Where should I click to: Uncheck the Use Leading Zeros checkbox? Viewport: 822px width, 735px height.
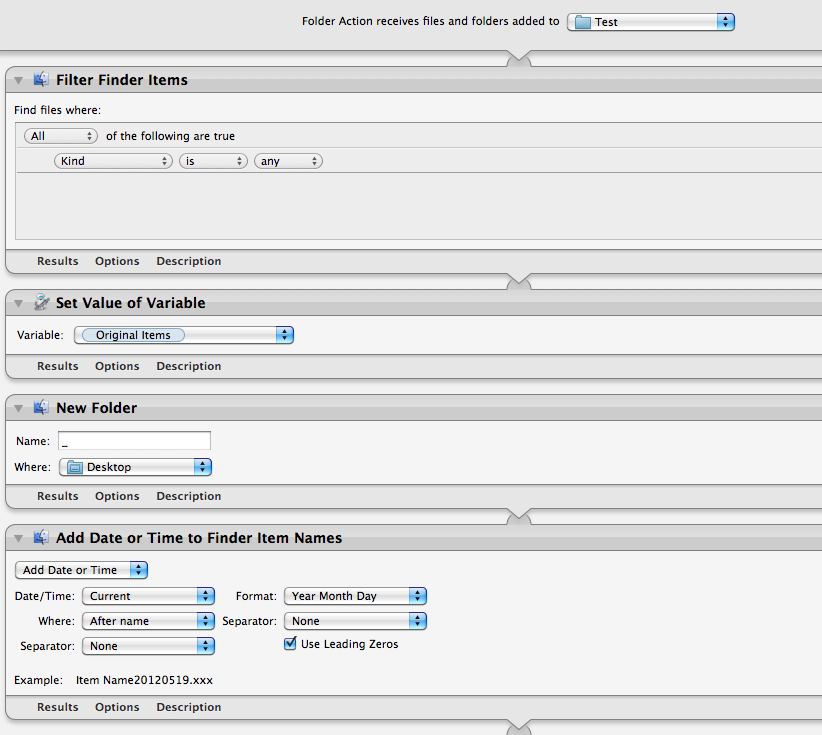pyautogui.click(x=290, y=643)
